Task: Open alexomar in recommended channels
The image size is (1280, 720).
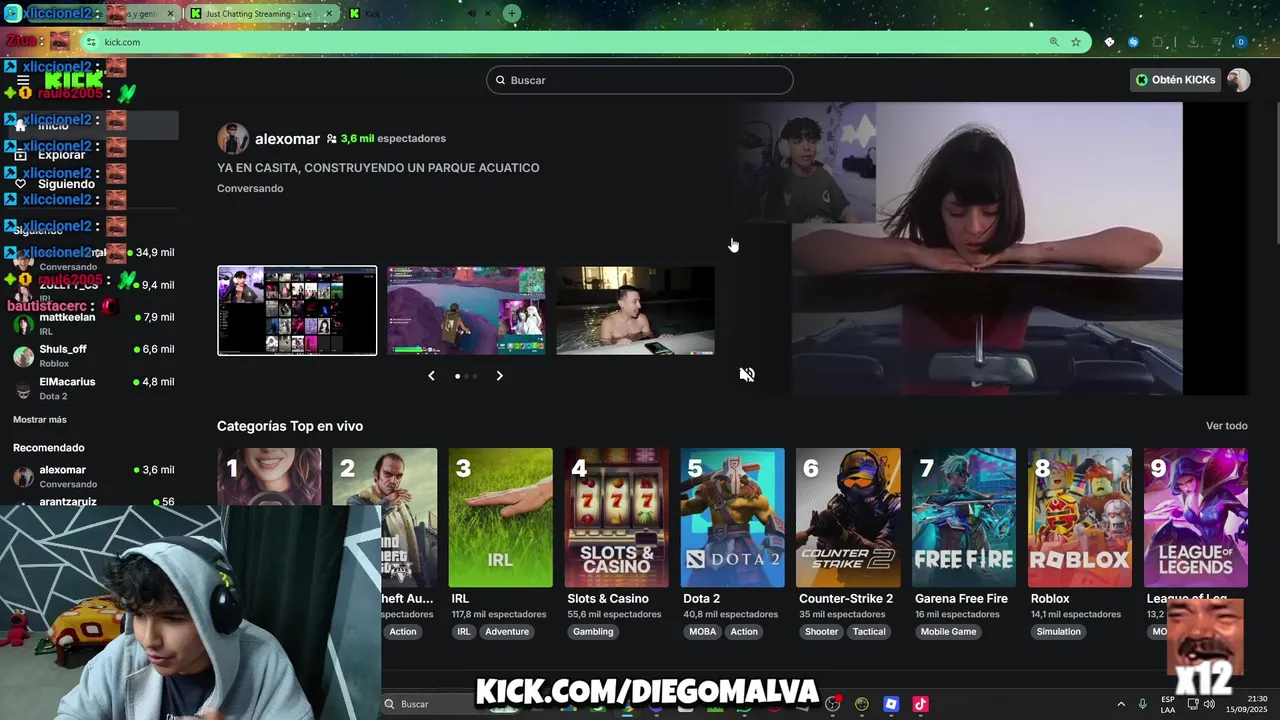Action: 93,475
